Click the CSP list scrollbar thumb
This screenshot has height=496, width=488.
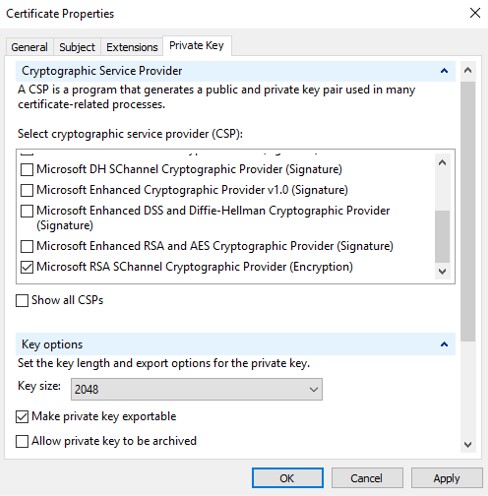point(442,236)
